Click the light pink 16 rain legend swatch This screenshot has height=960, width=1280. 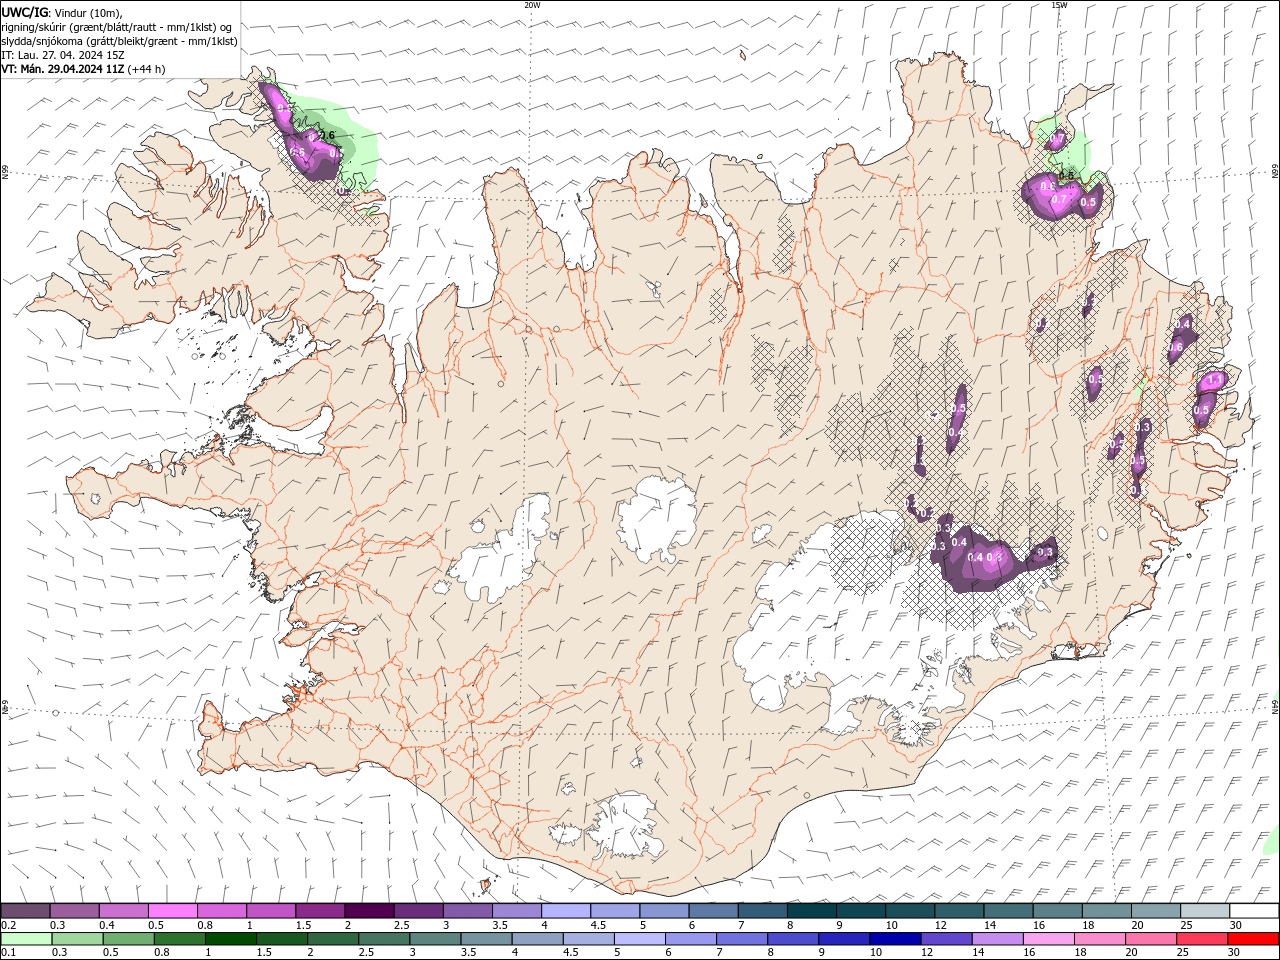(1047, 938)
